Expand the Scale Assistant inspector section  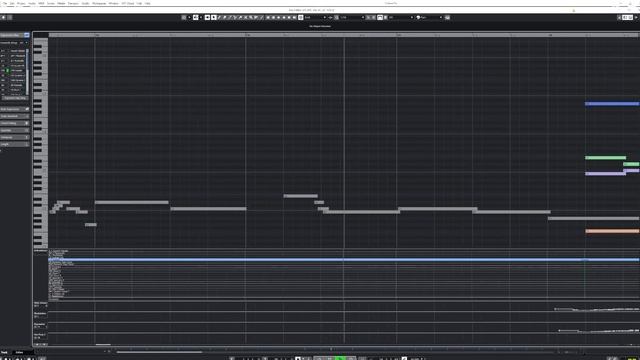[15, 116]
